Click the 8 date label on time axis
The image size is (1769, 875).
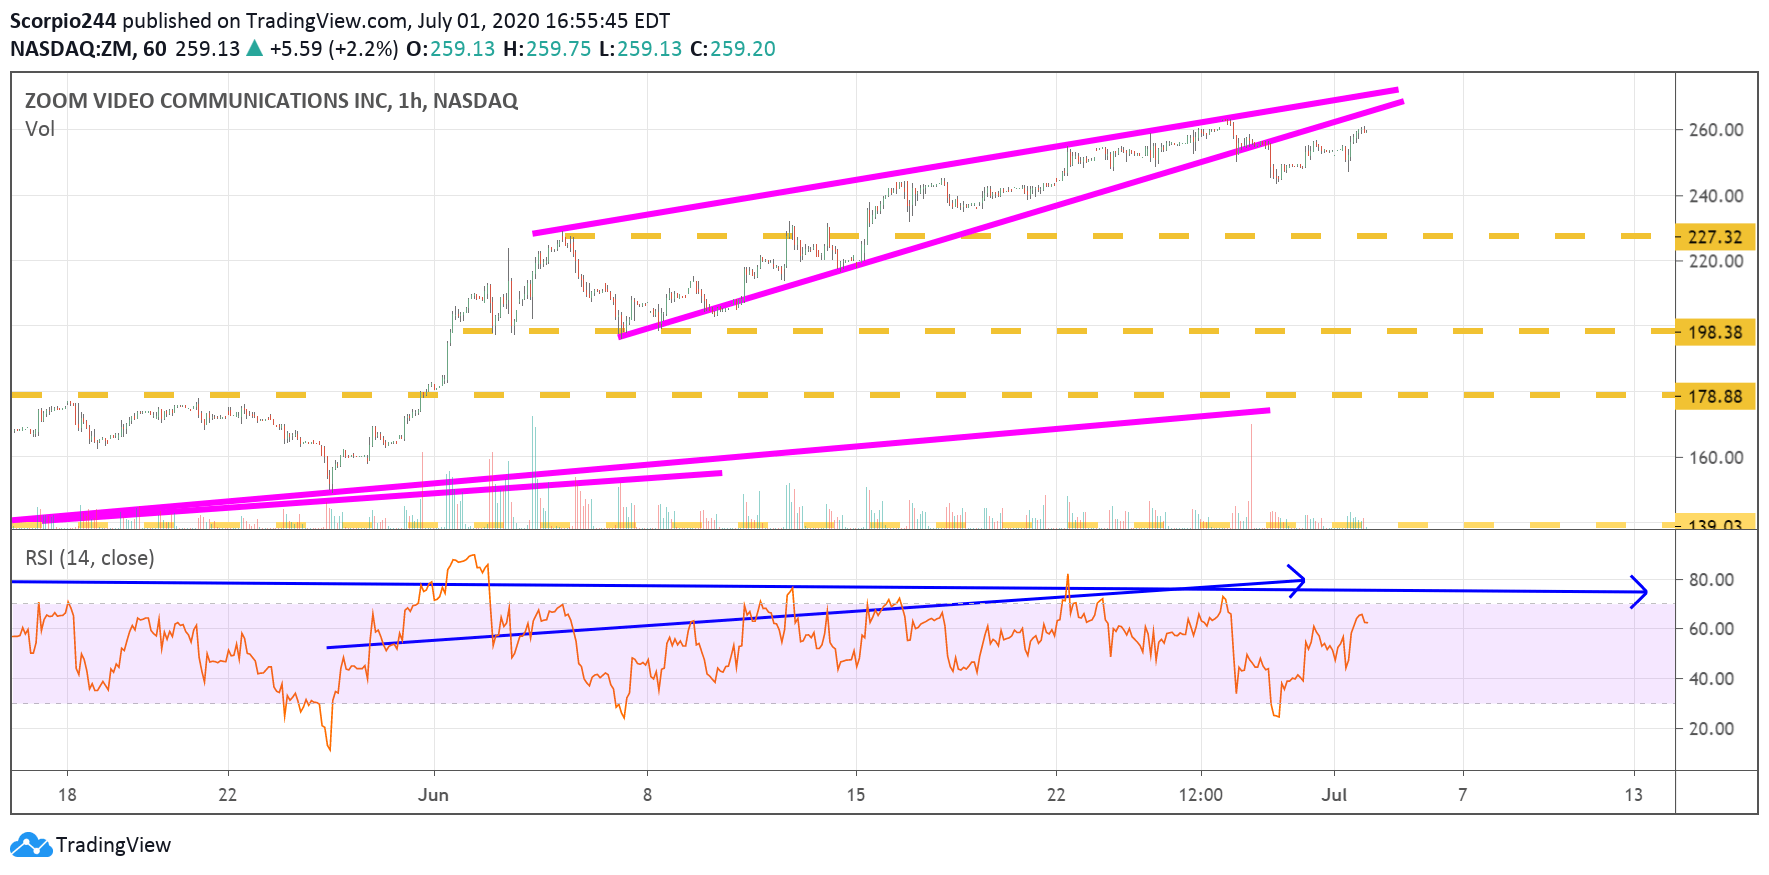click(x=648, y=795)
